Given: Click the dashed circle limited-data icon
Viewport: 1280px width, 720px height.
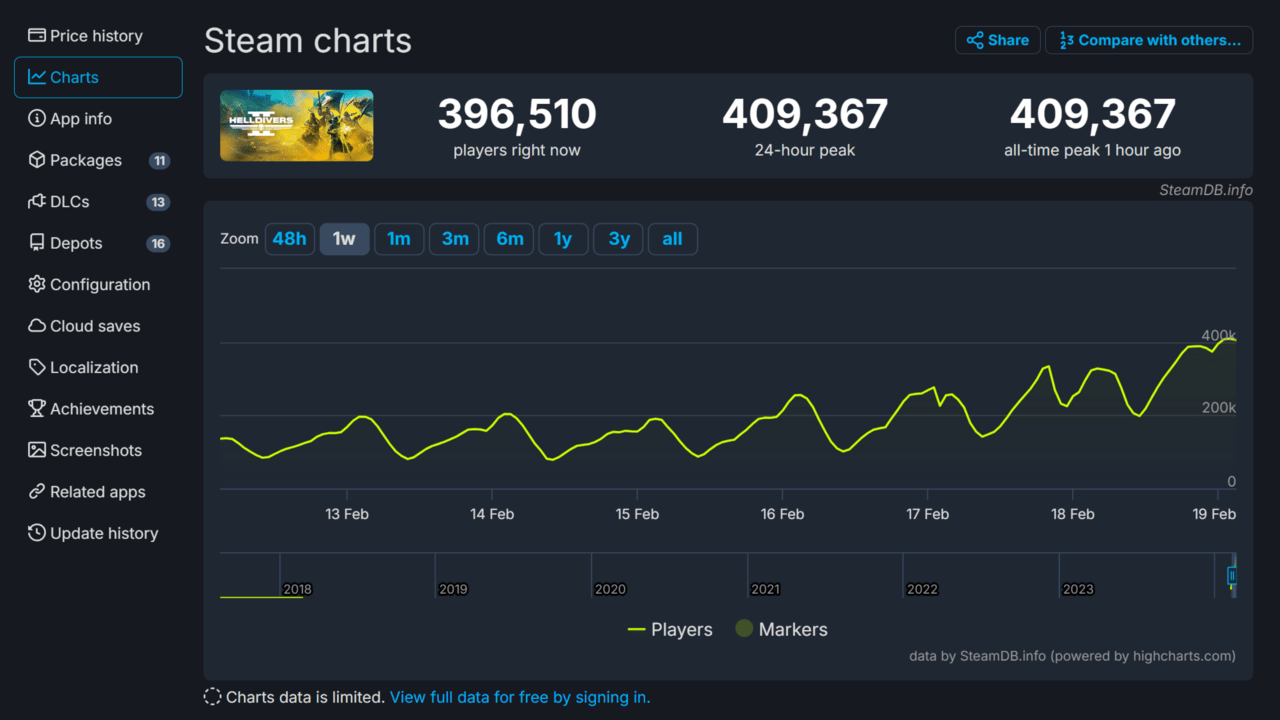Looking at the screenshot, I should click(212, 697).
